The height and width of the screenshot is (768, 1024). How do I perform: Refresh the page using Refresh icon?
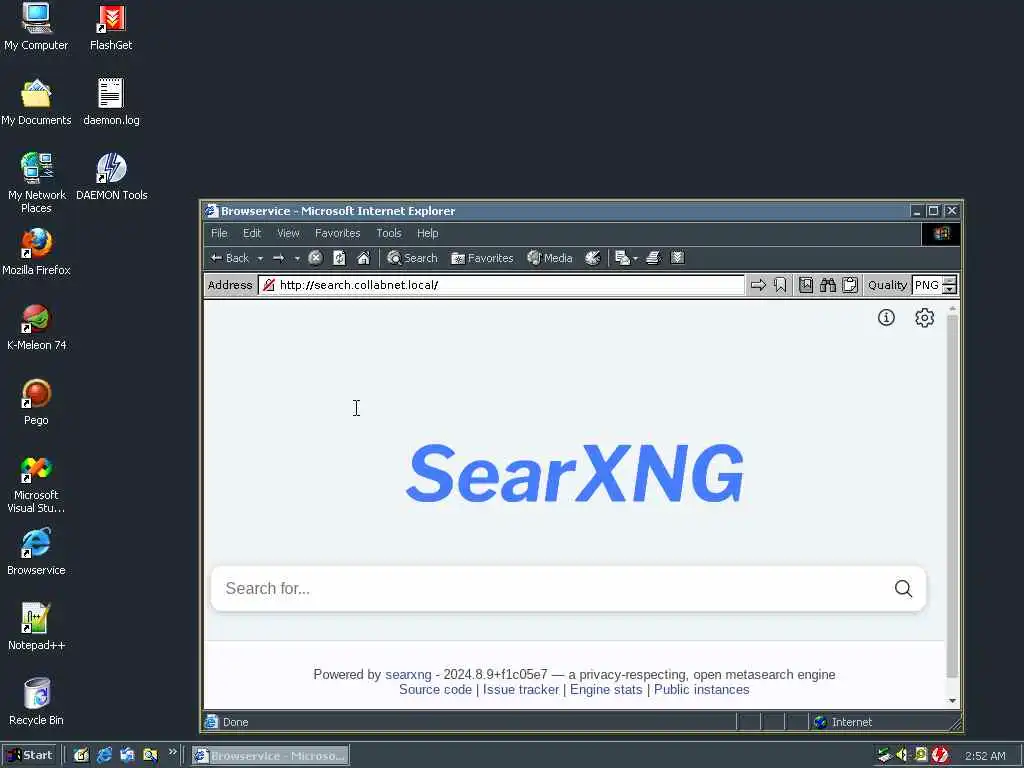coord(339,258)
